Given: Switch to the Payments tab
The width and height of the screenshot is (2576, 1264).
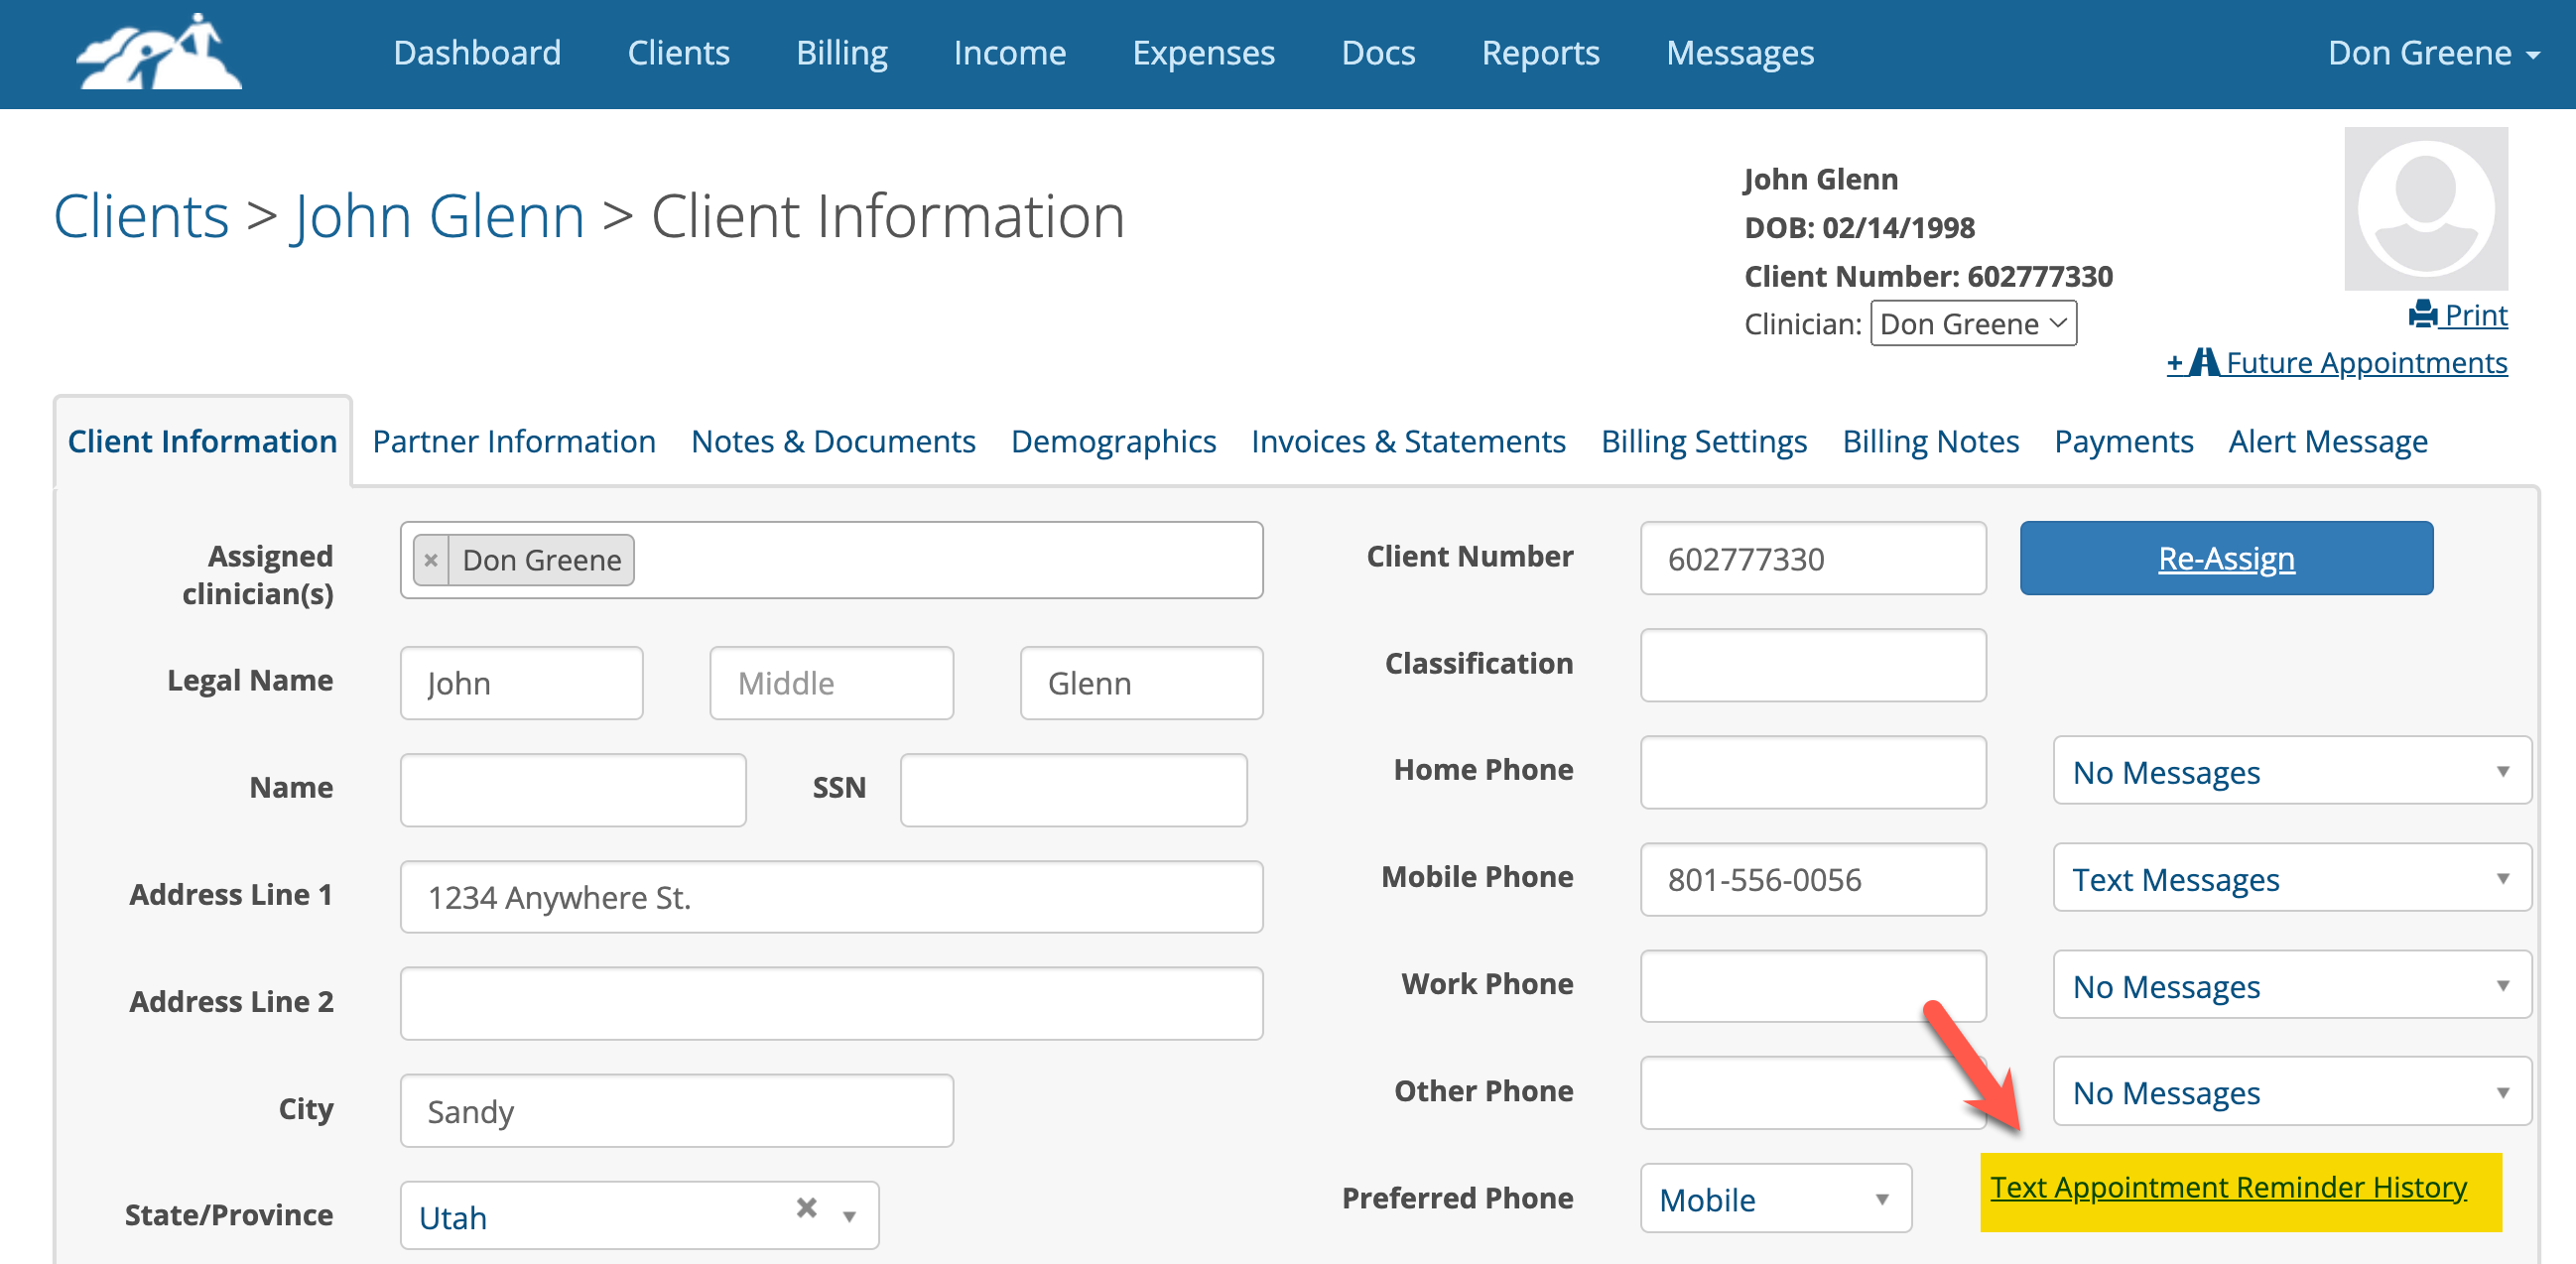Looking at the screenshot, I should [x=2123, y=441].
